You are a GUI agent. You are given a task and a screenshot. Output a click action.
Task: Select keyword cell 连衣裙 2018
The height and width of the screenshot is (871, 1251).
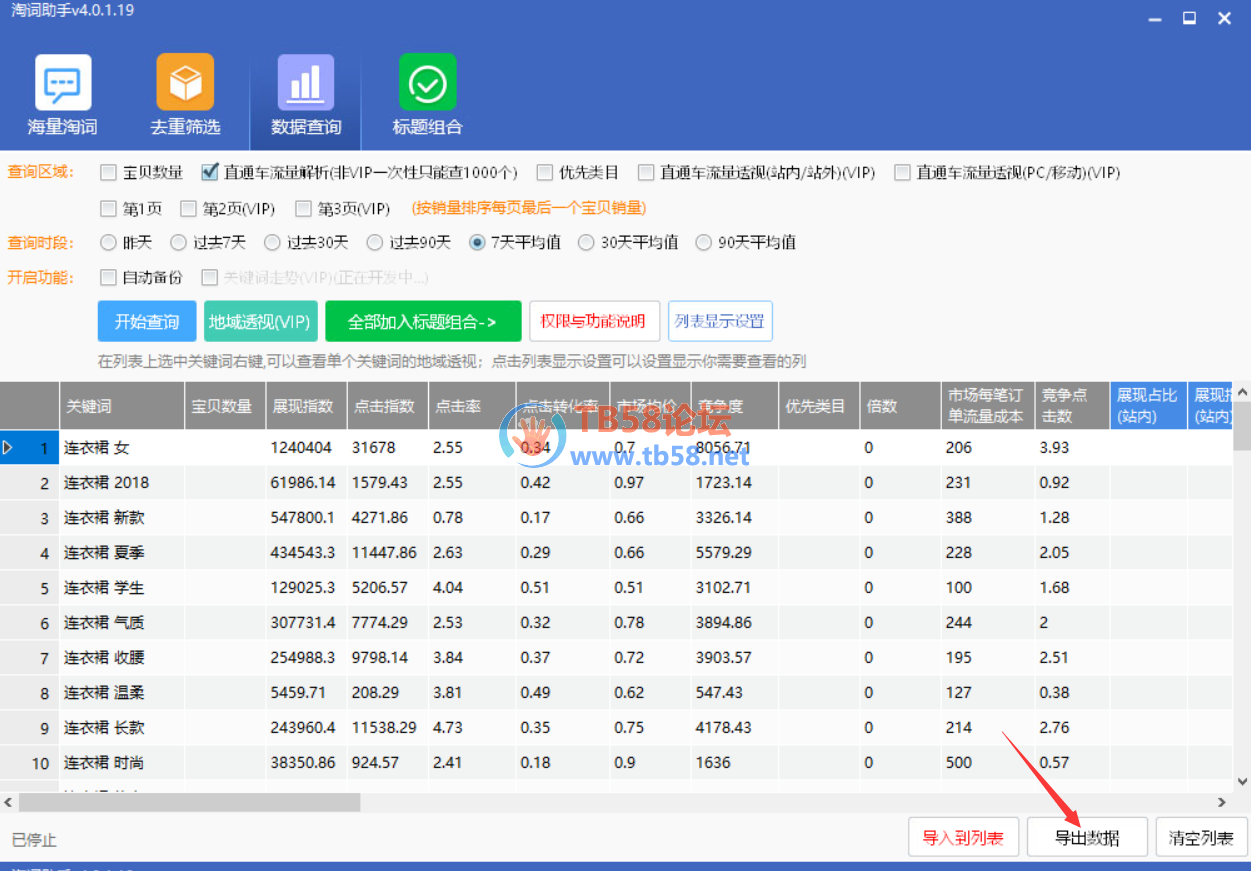(x=122, y=483)
